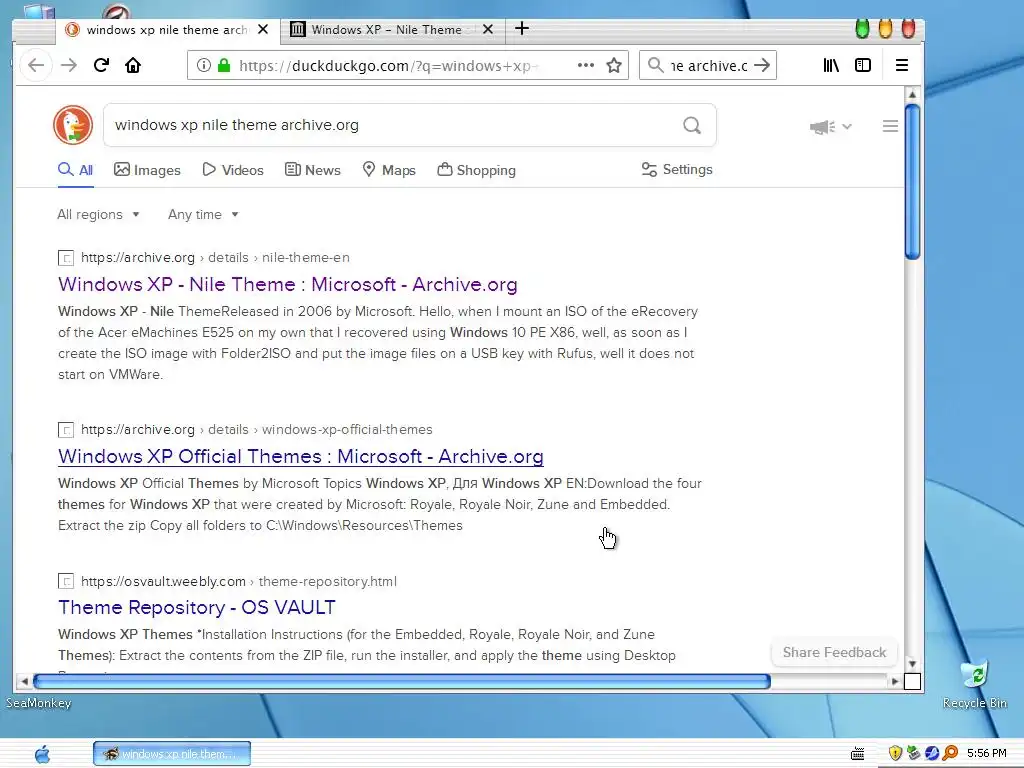The height and width of the screenshot is (768, 1024).
Task: Open the search Settings dropdown
Action: tap(677, 170)
